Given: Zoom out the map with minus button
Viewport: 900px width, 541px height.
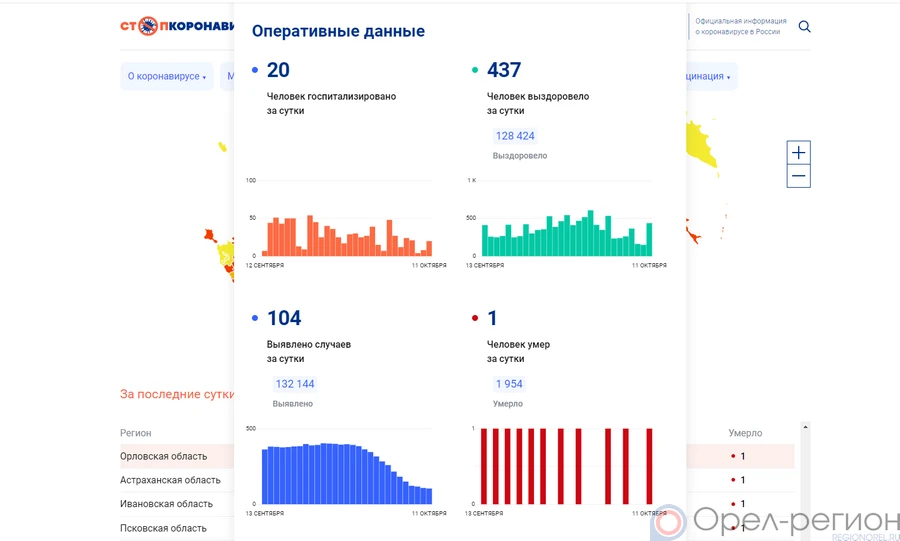Looking at the screenshot, I should click(x=798, y=177).
